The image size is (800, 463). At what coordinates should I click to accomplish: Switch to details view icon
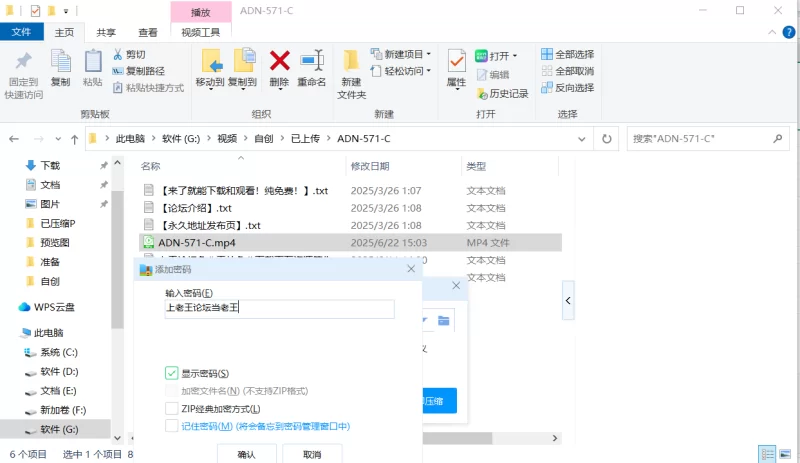(x=767, y=454)
